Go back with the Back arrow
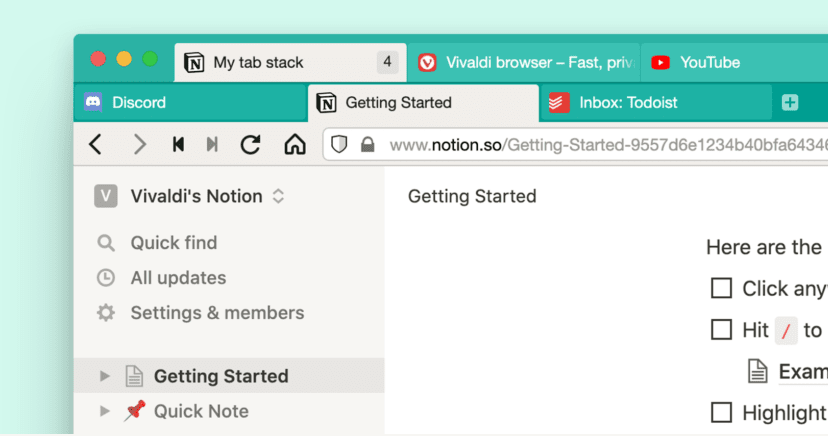Image resolution: width=828 pixels, height=436 pixels. 96,144
